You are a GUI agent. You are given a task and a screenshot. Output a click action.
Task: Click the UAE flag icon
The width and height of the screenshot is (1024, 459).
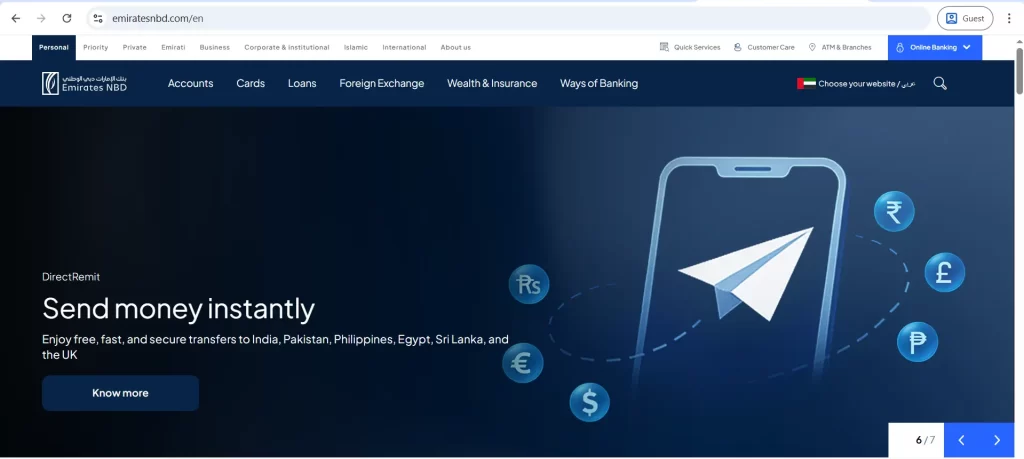click(806, 84)
